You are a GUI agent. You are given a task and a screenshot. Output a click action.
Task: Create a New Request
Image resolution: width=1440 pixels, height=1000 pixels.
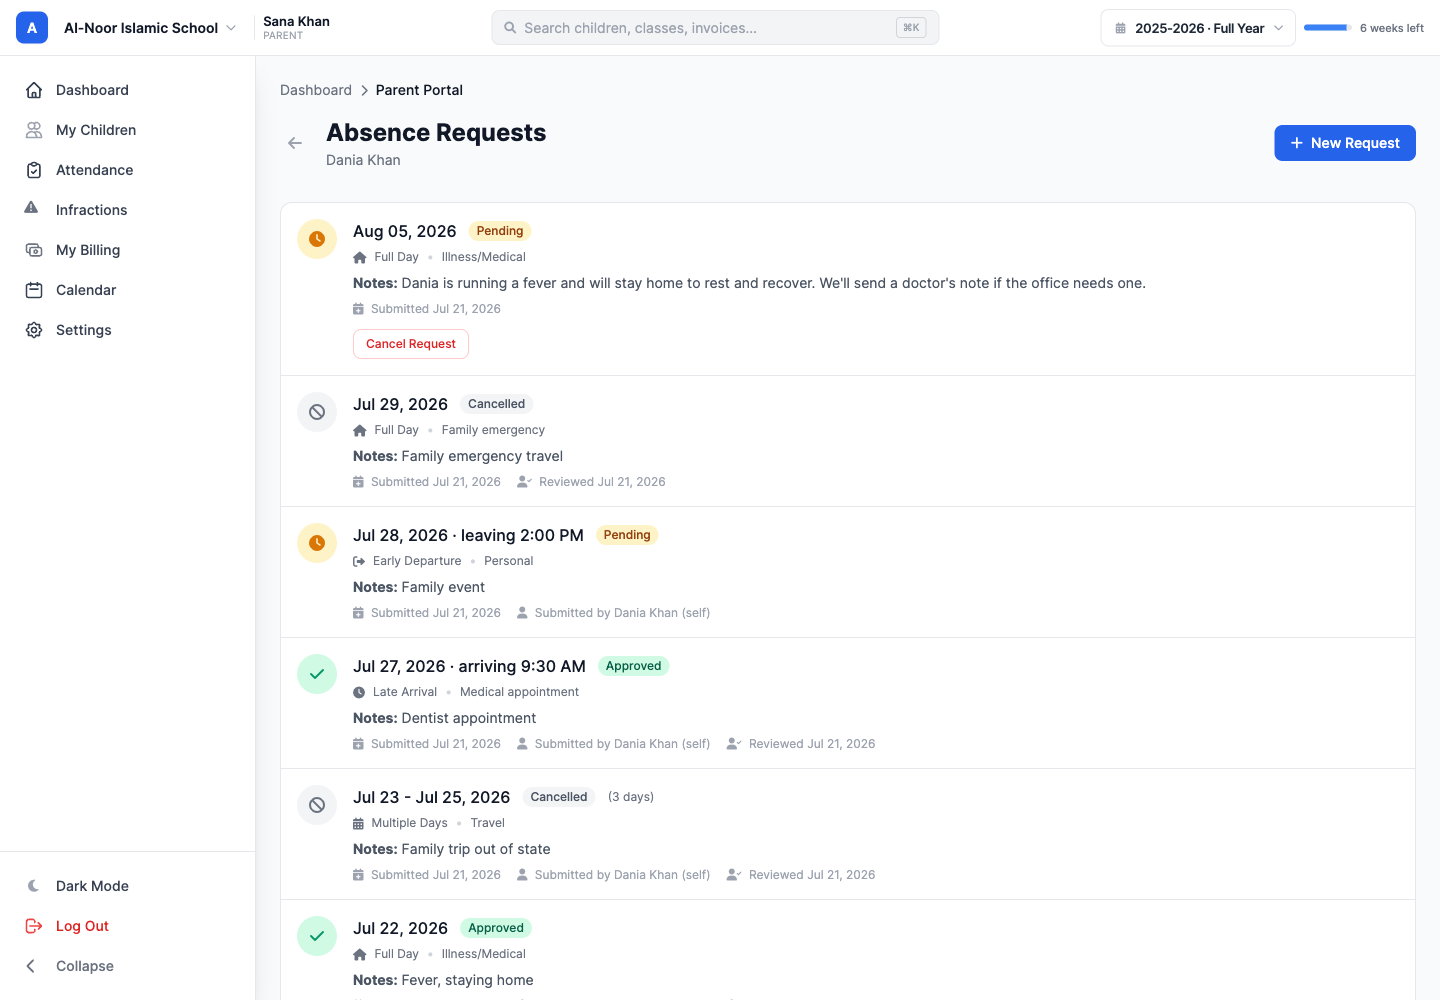point(1344,143)
